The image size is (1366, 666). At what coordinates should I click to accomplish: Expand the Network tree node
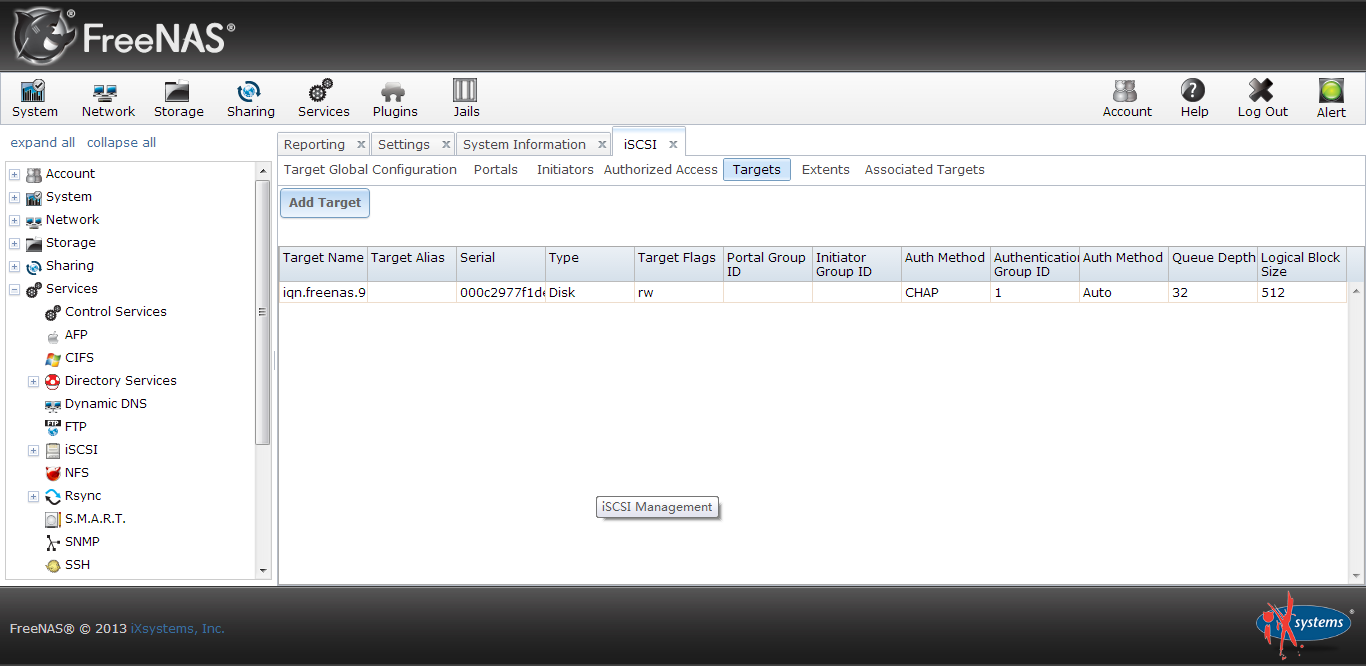(14, 220)
